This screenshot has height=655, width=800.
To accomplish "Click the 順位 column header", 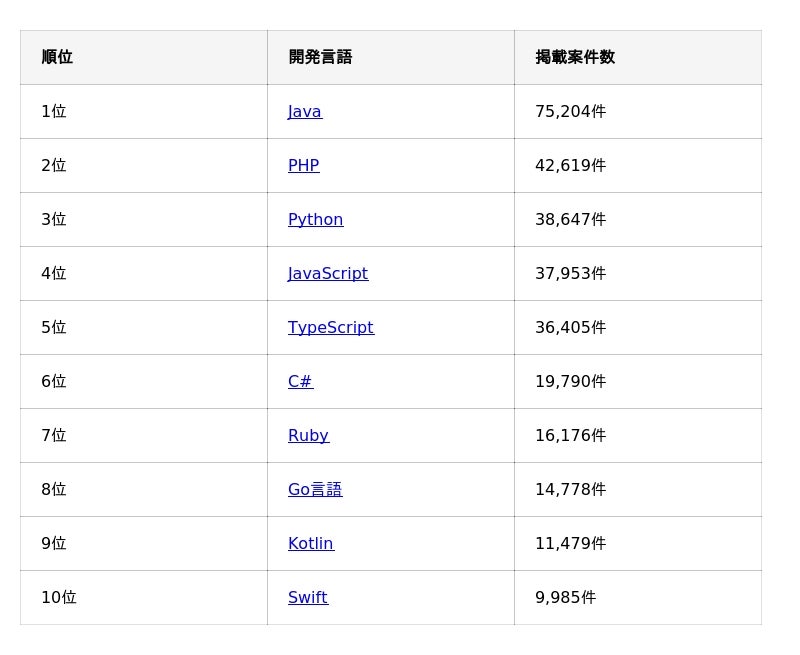I will click(57, 58).
